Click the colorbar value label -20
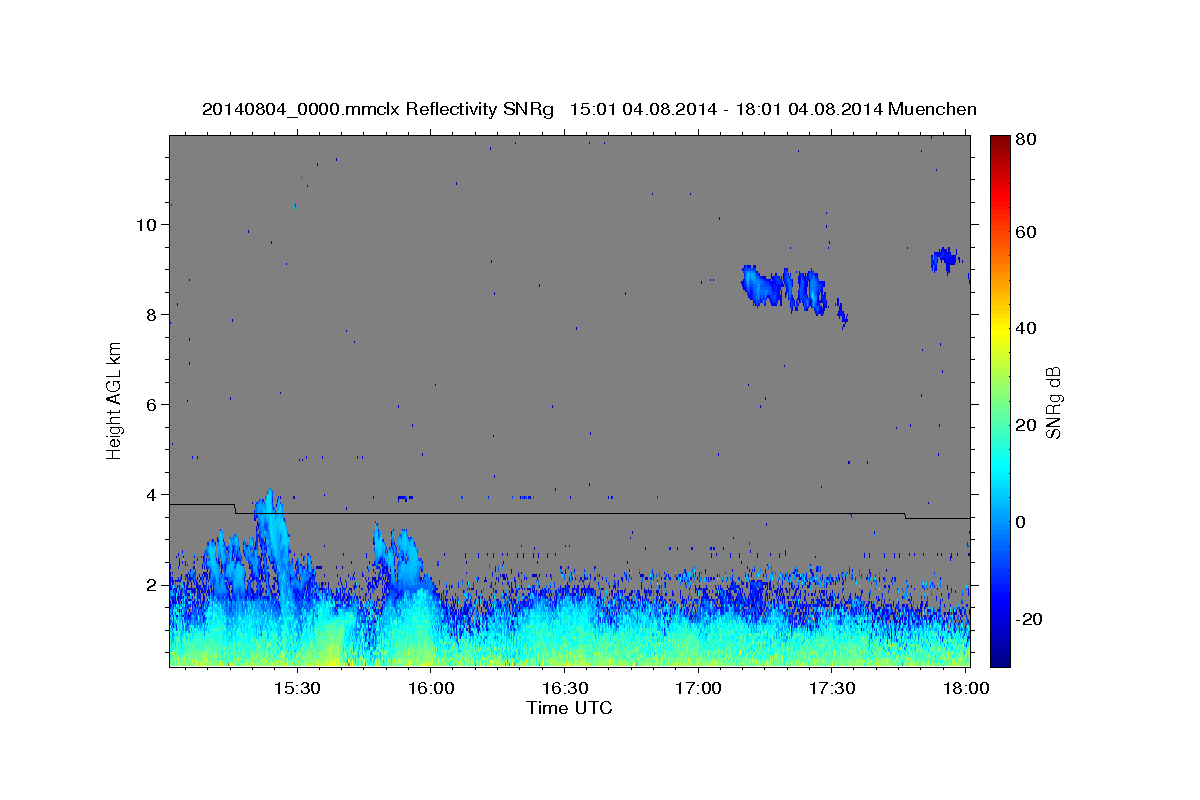 [x=1029, y=619]
